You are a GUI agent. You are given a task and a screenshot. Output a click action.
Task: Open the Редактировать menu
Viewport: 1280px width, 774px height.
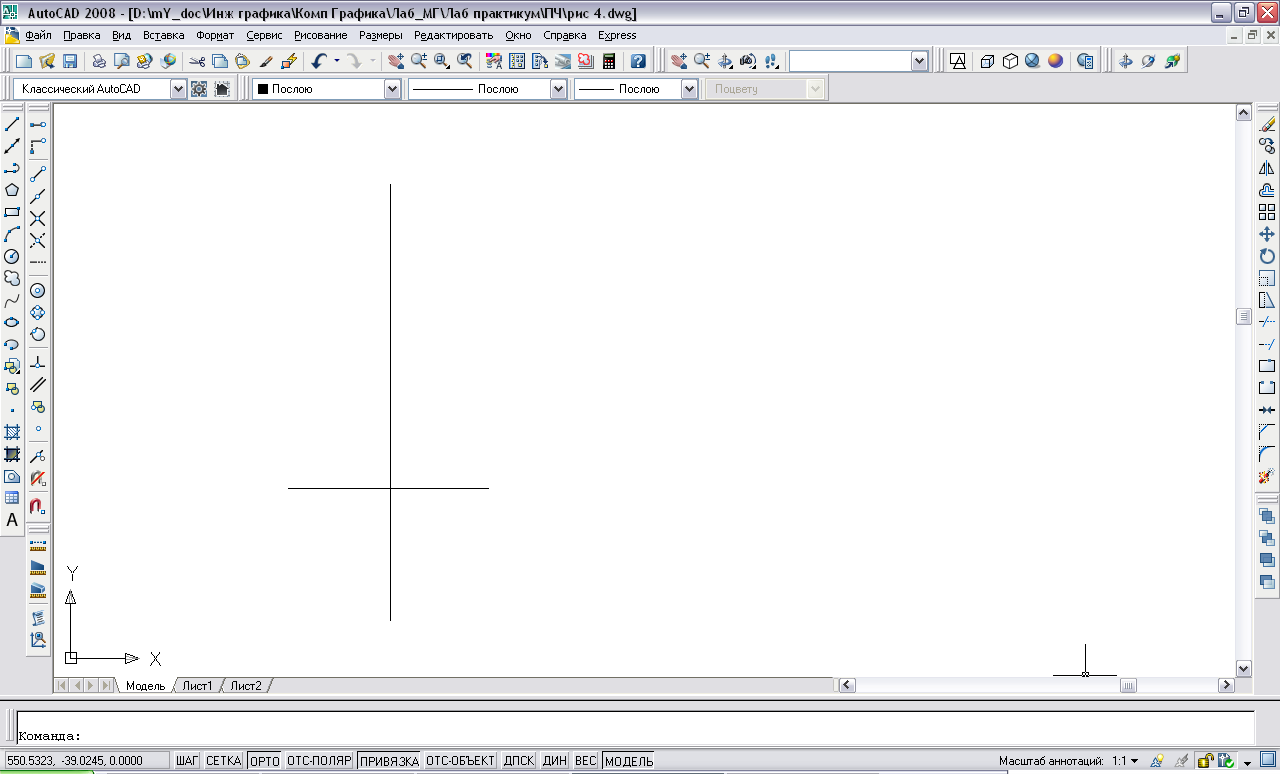click(453, 35)
